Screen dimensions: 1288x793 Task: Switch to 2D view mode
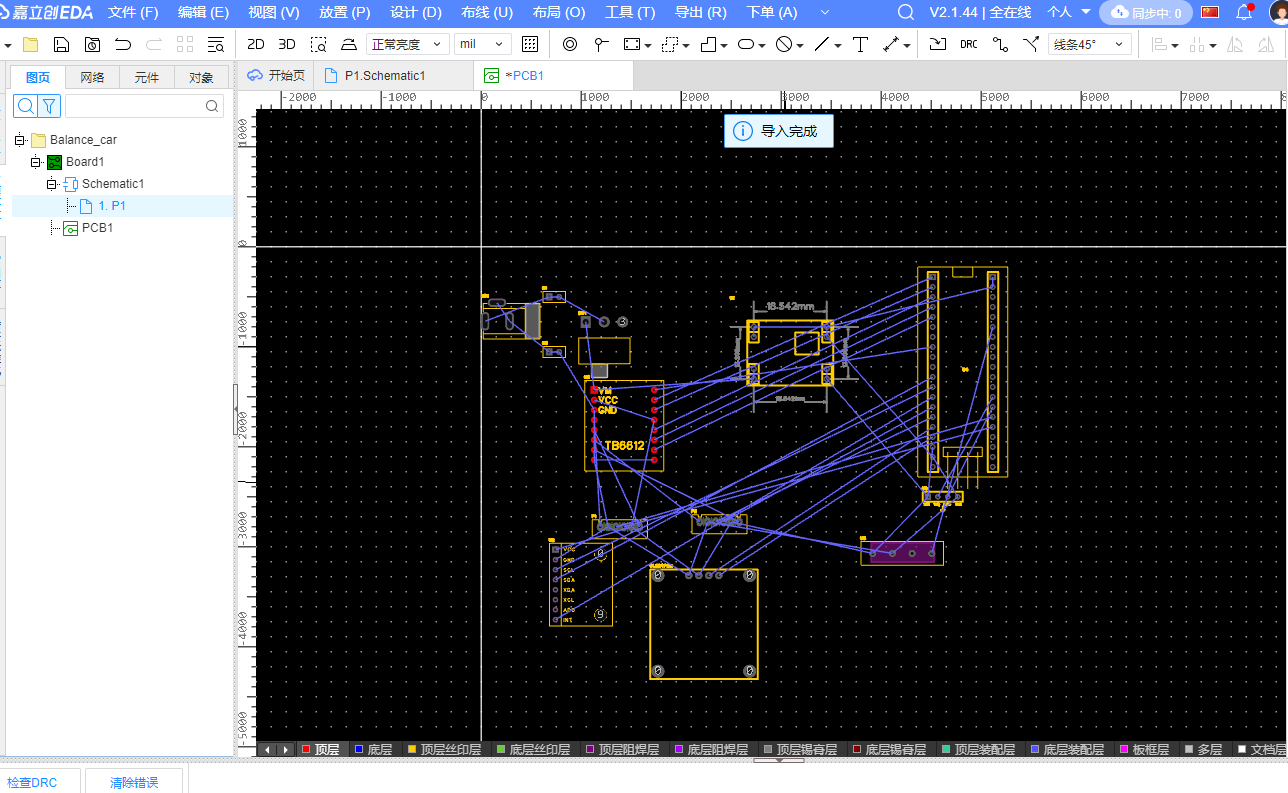coord(256,44)
